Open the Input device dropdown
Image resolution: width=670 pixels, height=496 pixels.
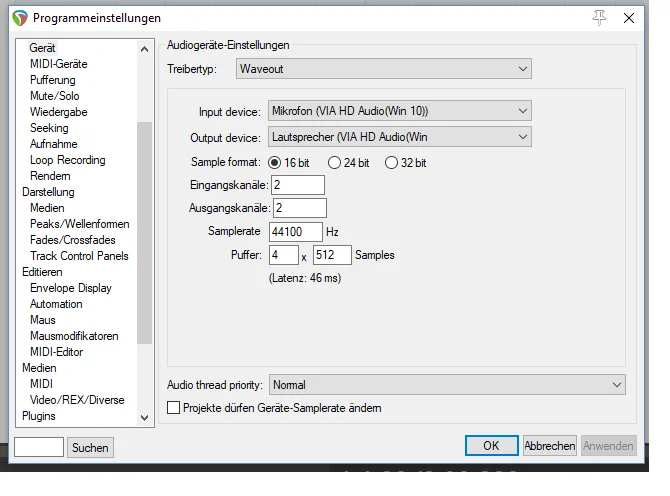[398, 111]
